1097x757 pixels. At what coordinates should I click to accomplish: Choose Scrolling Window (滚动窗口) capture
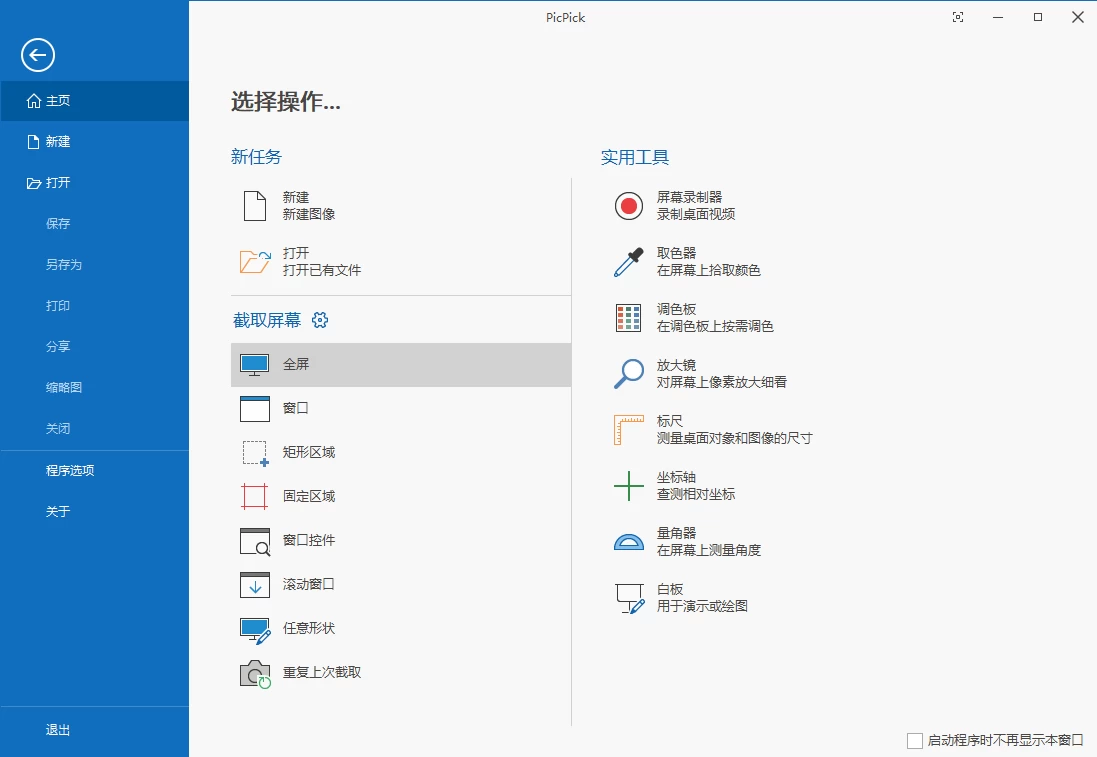coord(308,584)
